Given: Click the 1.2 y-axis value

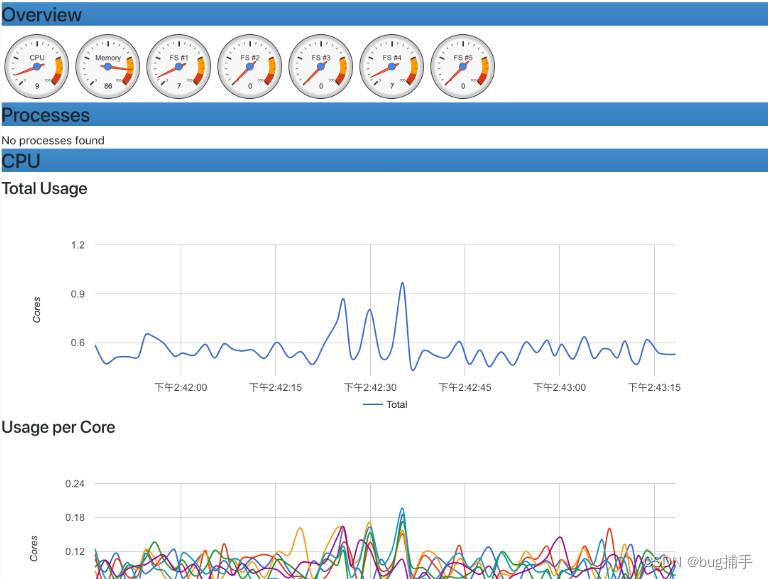Looking at the screenshot, I should click(78, 245).
